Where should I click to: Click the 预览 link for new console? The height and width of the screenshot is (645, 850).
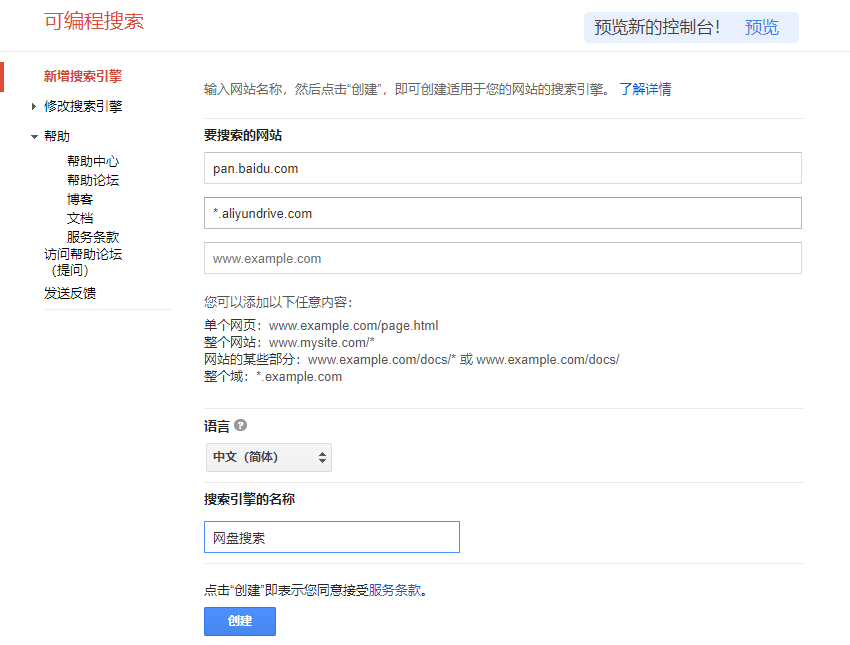coord(762,27)
